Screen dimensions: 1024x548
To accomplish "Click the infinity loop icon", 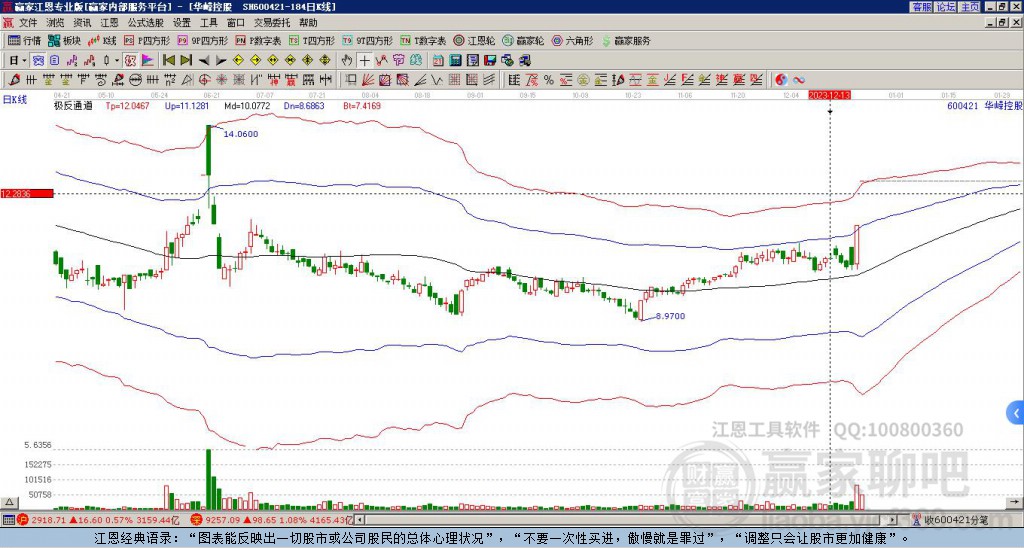I will click(x=799, y=80).
